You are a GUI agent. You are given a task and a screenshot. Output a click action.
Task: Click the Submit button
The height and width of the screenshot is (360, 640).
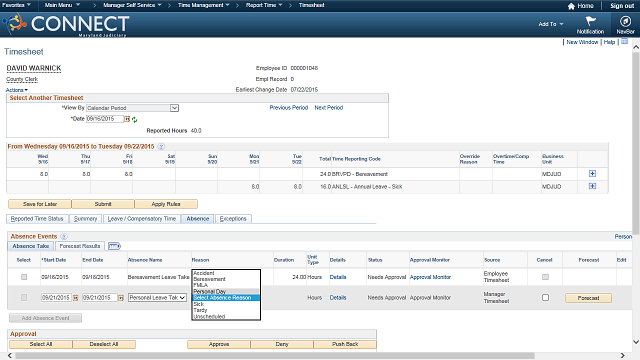[x=103, y=204]
